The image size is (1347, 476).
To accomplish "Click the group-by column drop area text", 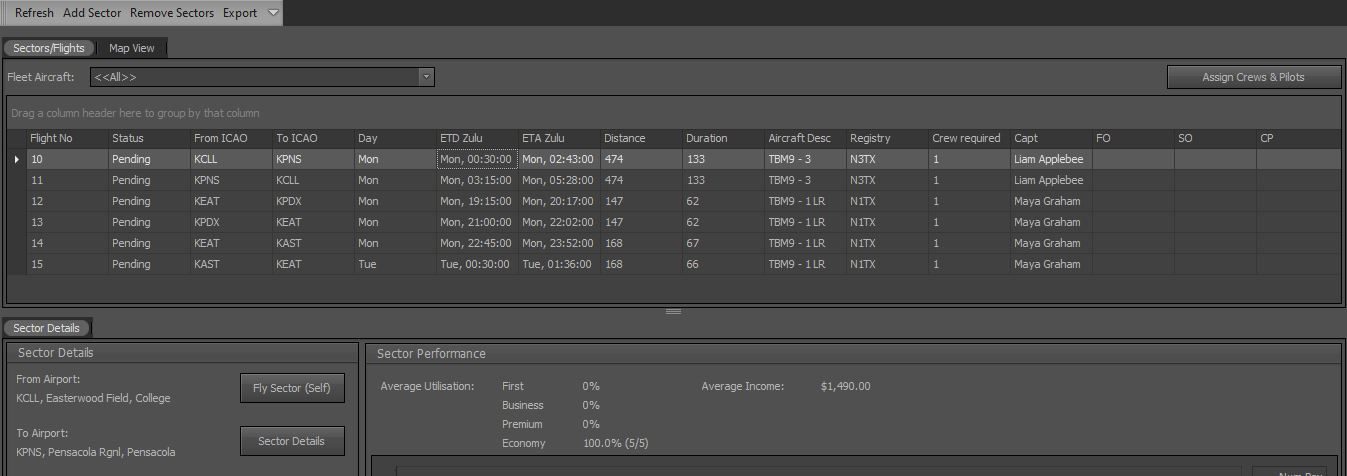I will (x=135, y=113).
